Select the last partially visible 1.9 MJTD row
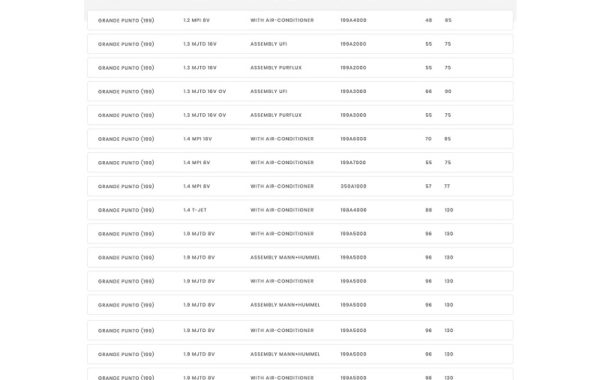Viewport: 600px width, 380px height. 300,374
